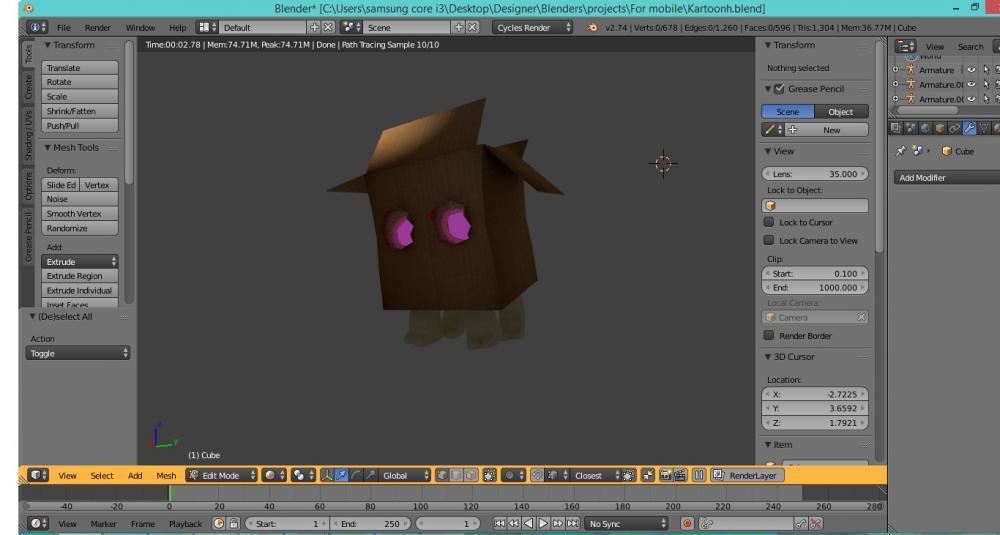Screen dimensions: 1000x535
Task: Open the No Sync dropdown in timeline
Action: tap(628, 523)
